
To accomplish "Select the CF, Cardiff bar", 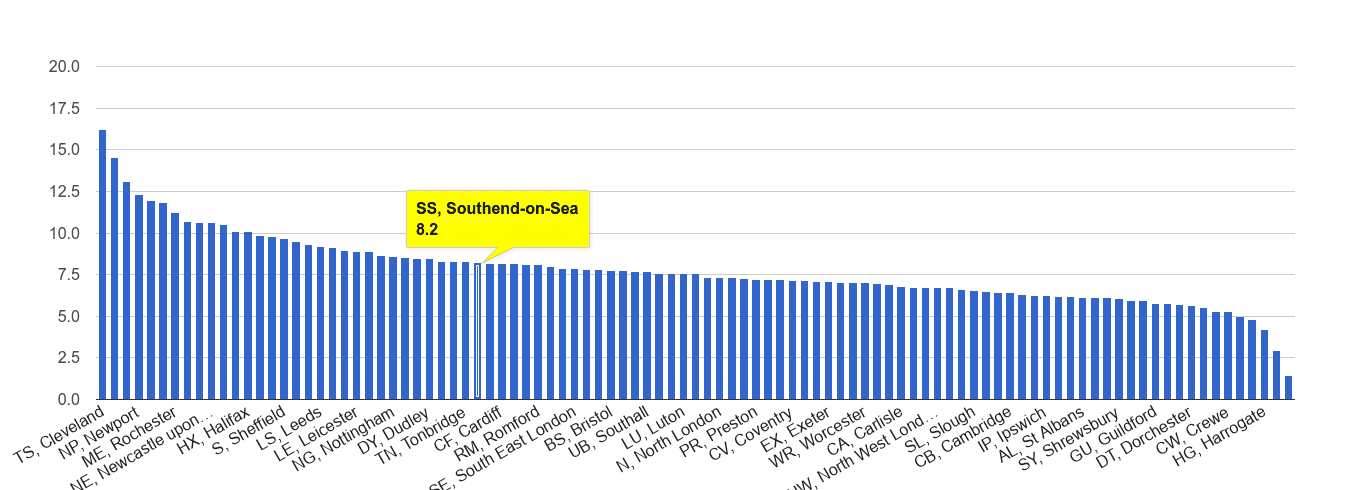I will (502, 332).
